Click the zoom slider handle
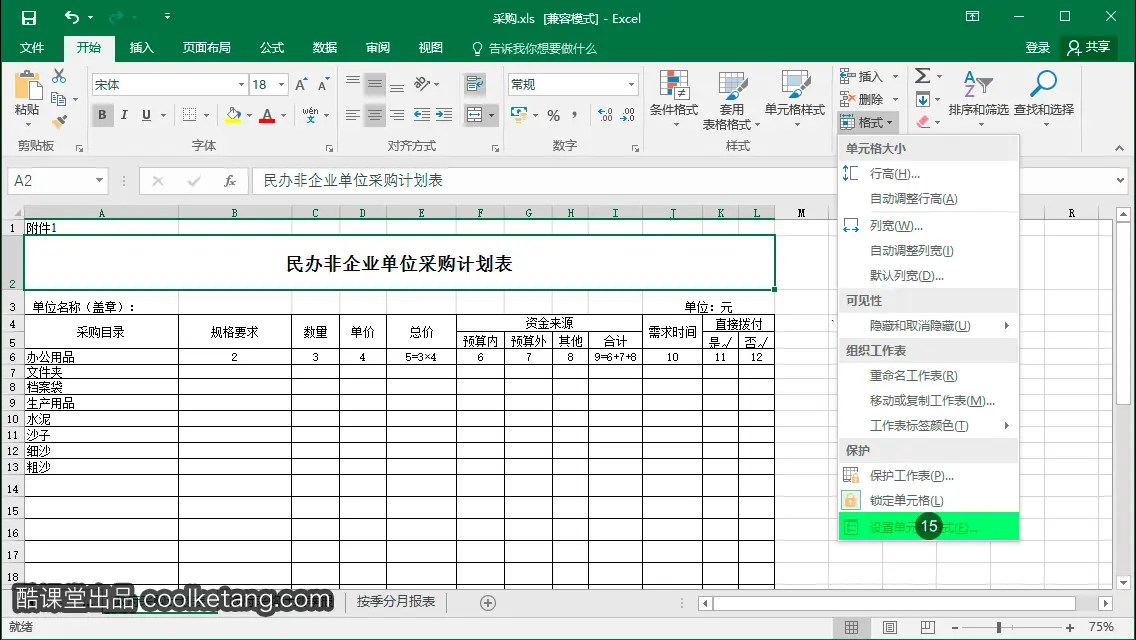The width and height of the screenshot is (1136, 640). 998,628
